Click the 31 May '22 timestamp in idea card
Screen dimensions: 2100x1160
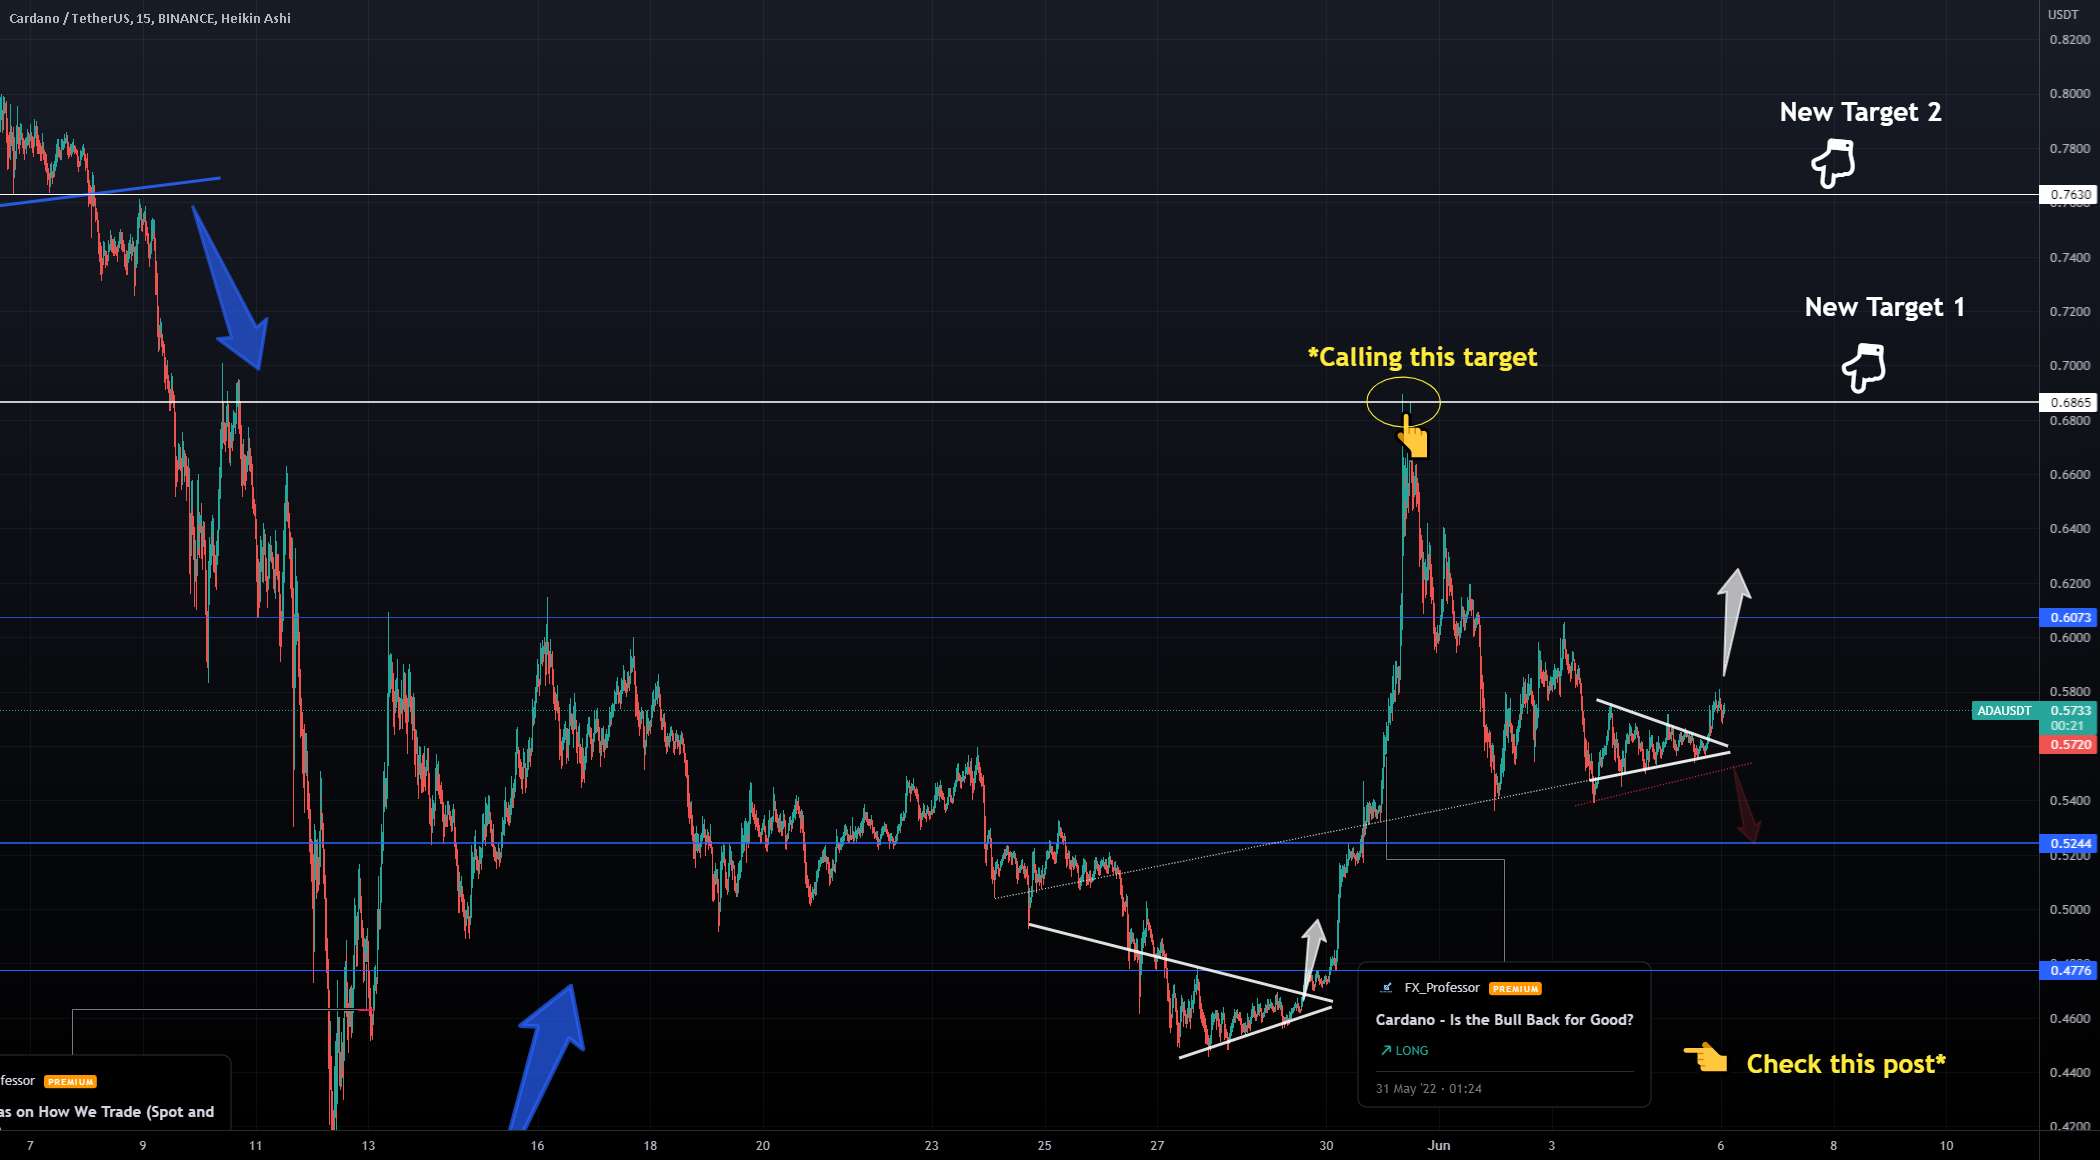(x=1428, y=1089)
